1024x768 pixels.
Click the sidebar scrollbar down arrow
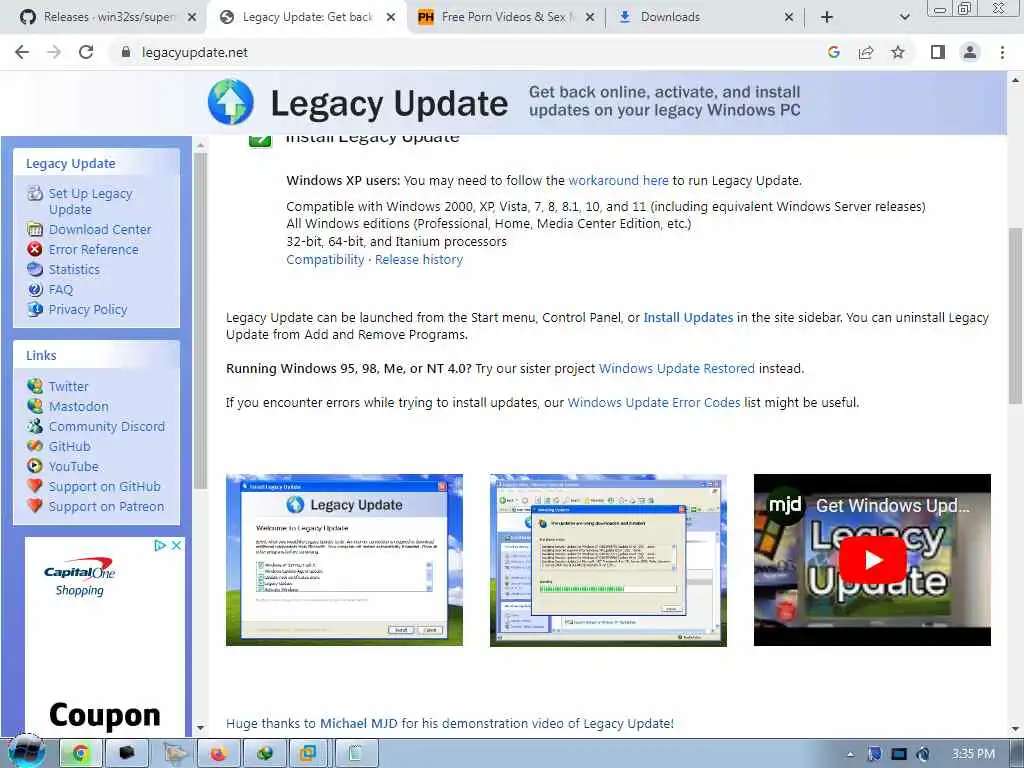pos(200,728)
